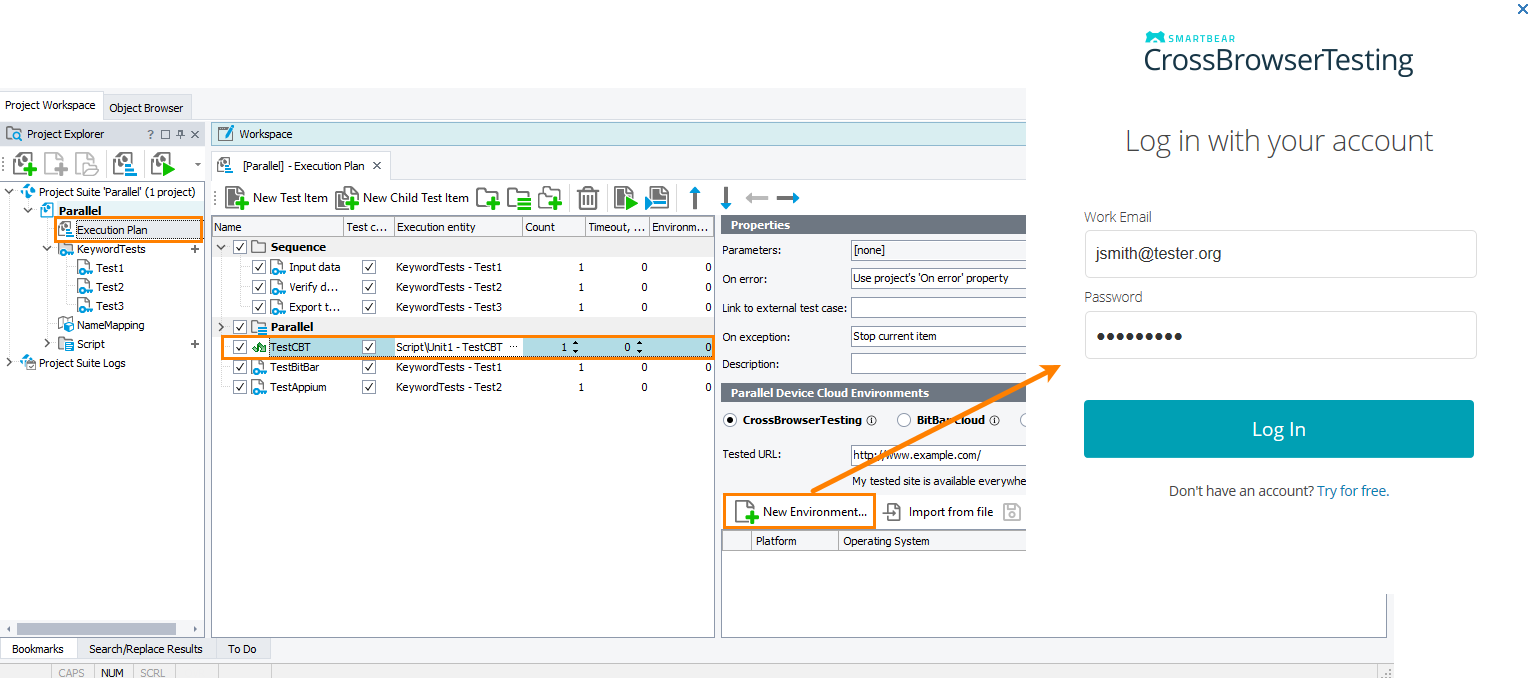Collapse the Sequence group
This screenshot has width=1532, height=678.
(222, 247)
